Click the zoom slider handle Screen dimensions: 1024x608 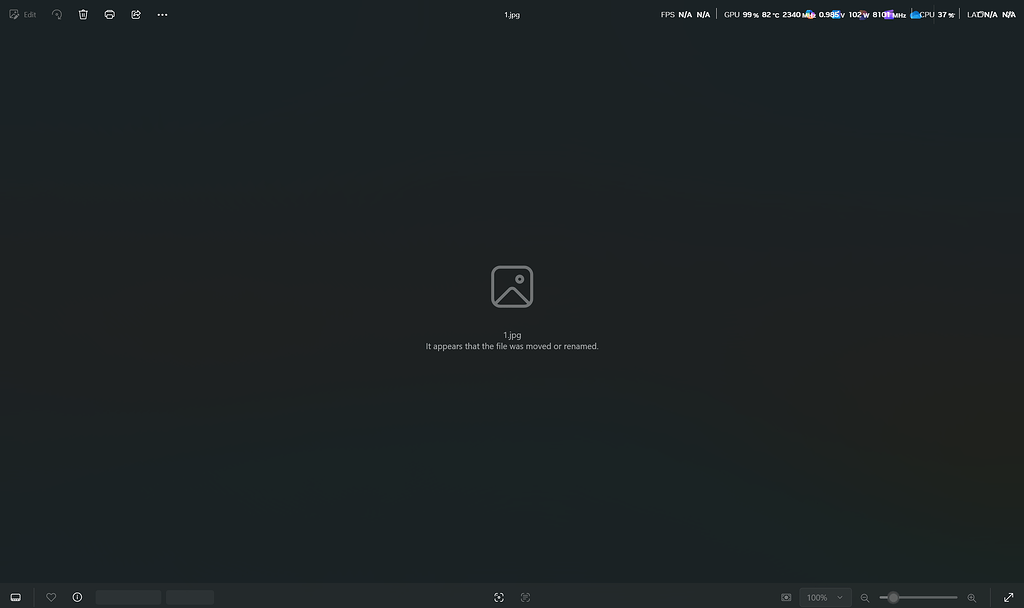(x=893, y=597)
